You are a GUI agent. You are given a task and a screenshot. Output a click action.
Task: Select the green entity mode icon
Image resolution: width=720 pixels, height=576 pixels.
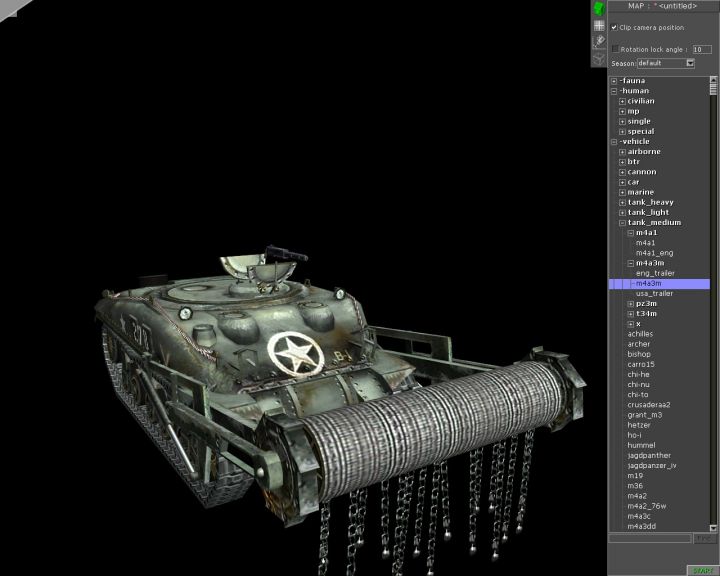click(x=599, y=8)
